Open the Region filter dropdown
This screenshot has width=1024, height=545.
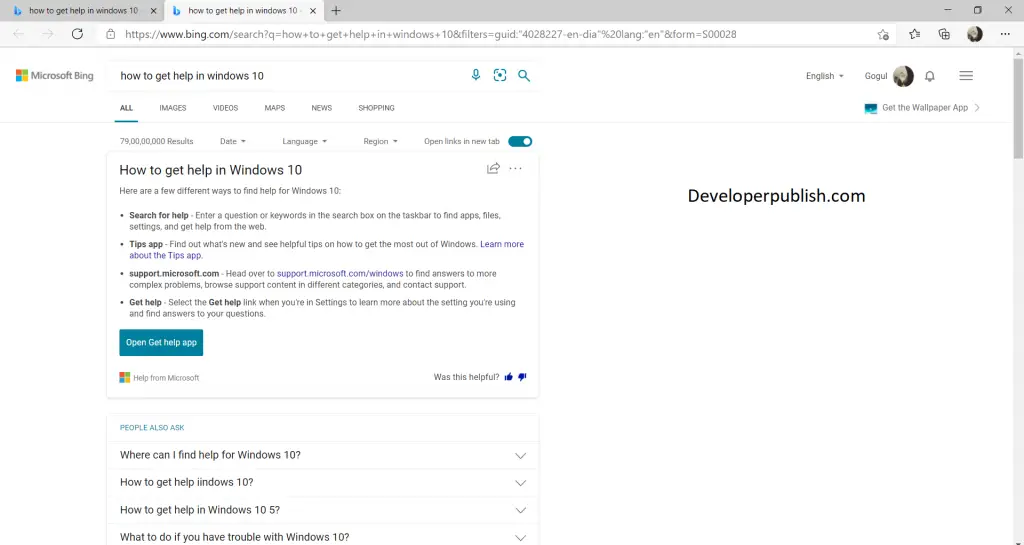tap(380, 141)
